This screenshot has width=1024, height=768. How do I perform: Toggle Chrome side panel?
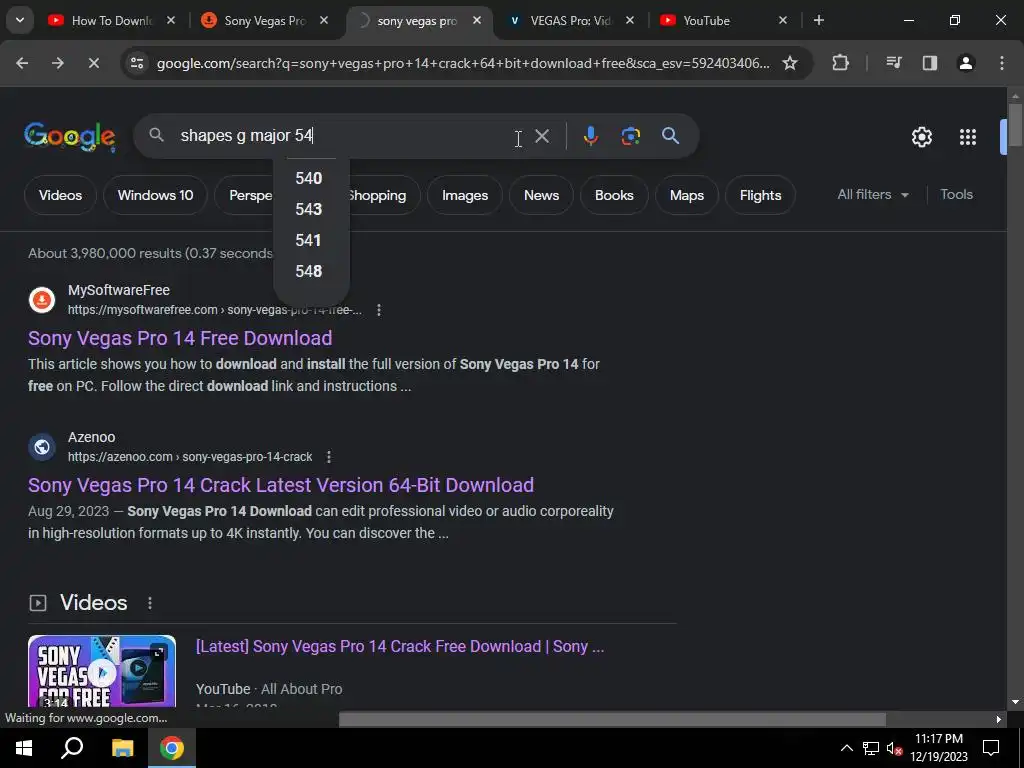(930, 63)
